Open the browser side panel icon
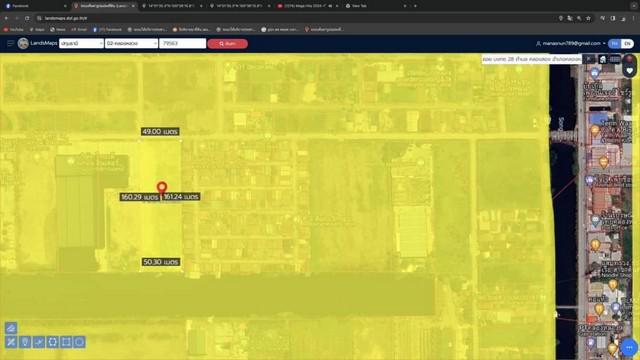Viewport: 640px width, 360px height. pos(613,18)
